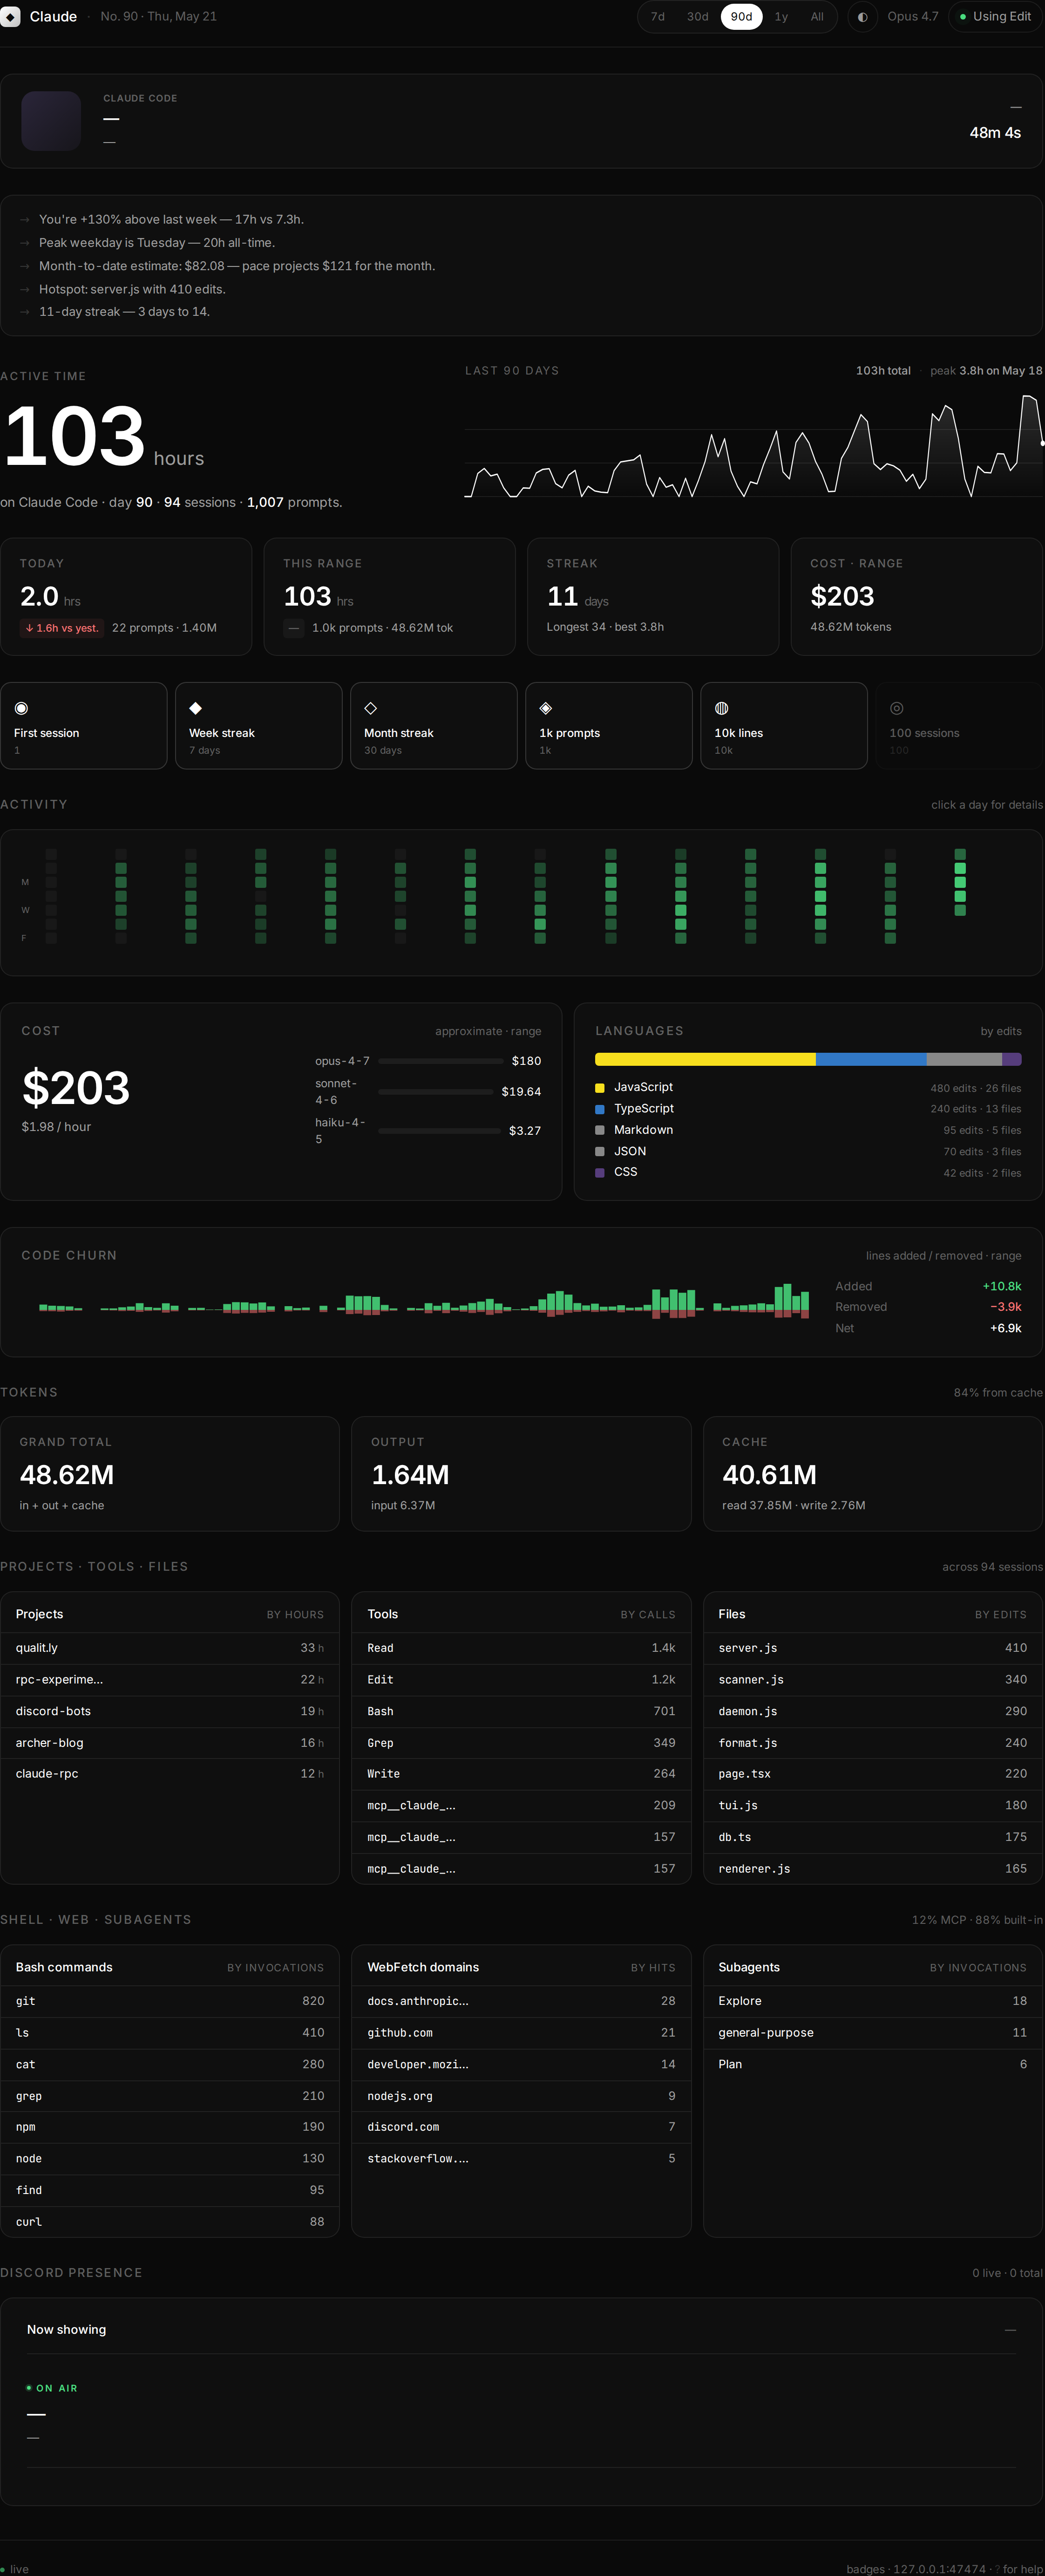
Task: Click the last 90 days sparkline chart
Action: coord(754,445)
